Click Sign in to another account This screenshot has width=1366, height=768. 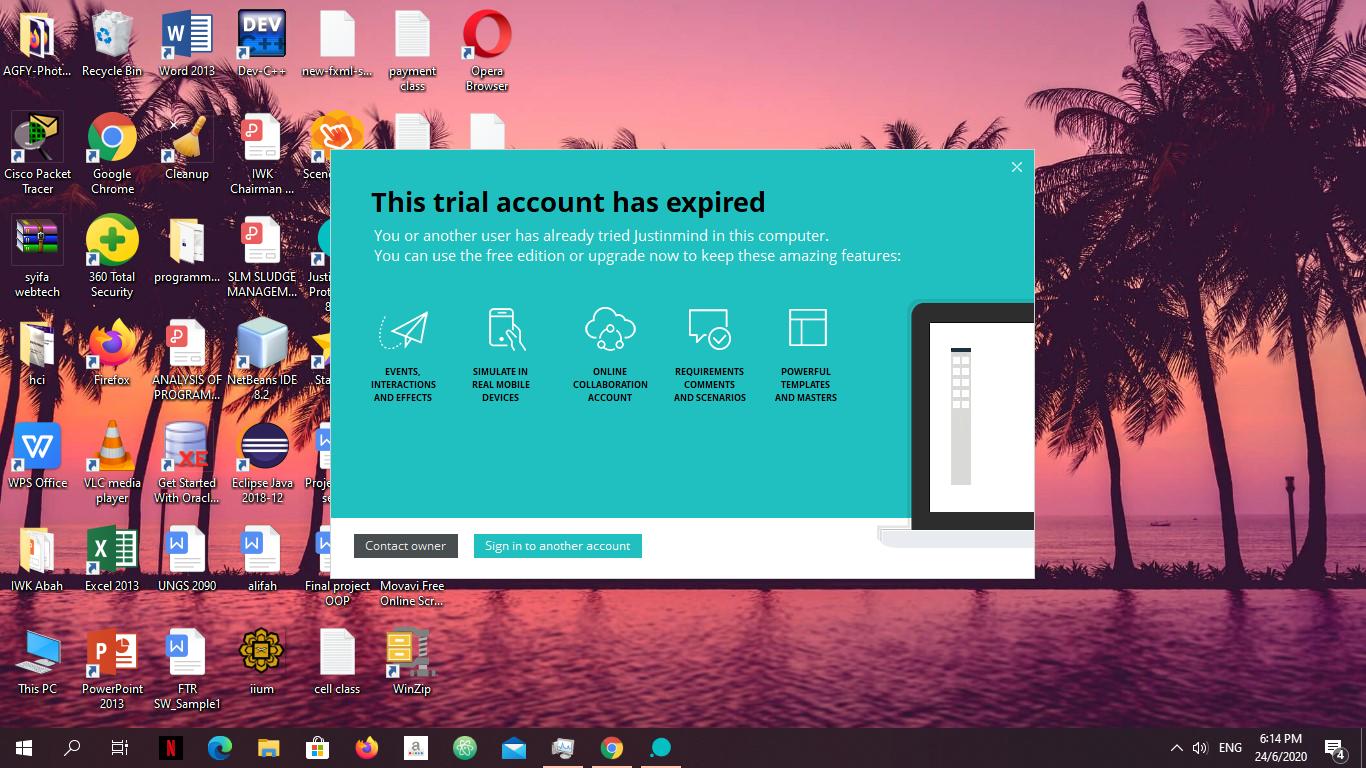click(x=557, y=546)
